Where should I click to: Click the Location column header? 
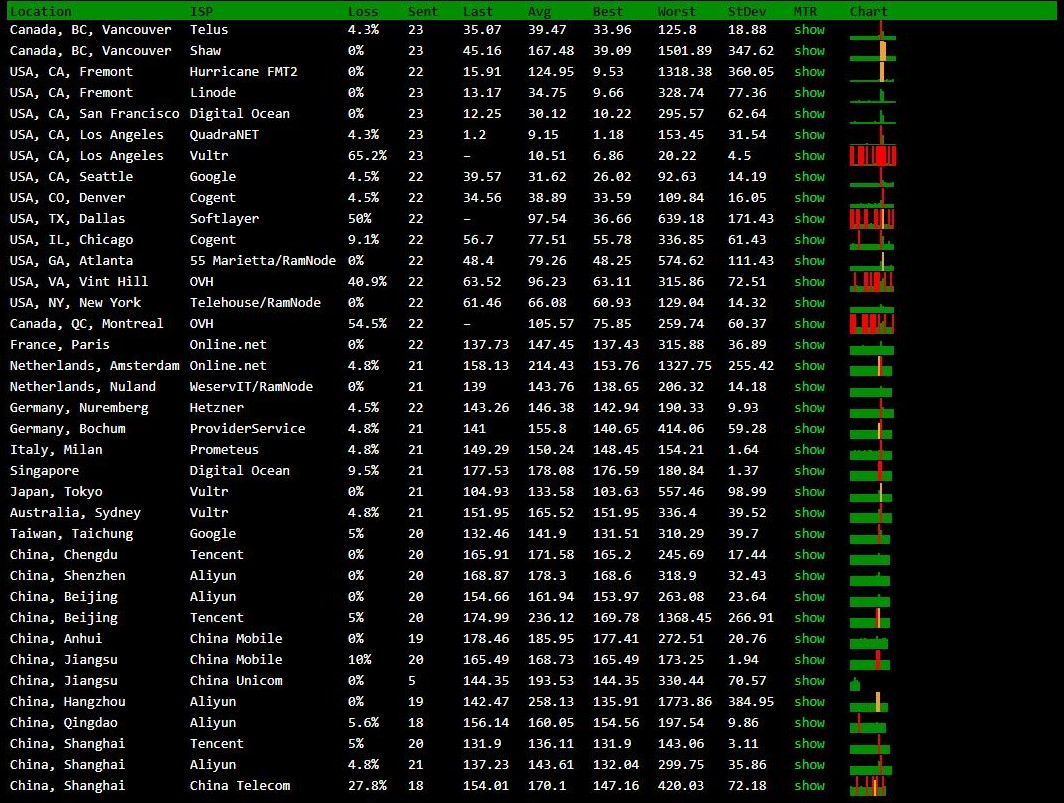coord(40,12)
